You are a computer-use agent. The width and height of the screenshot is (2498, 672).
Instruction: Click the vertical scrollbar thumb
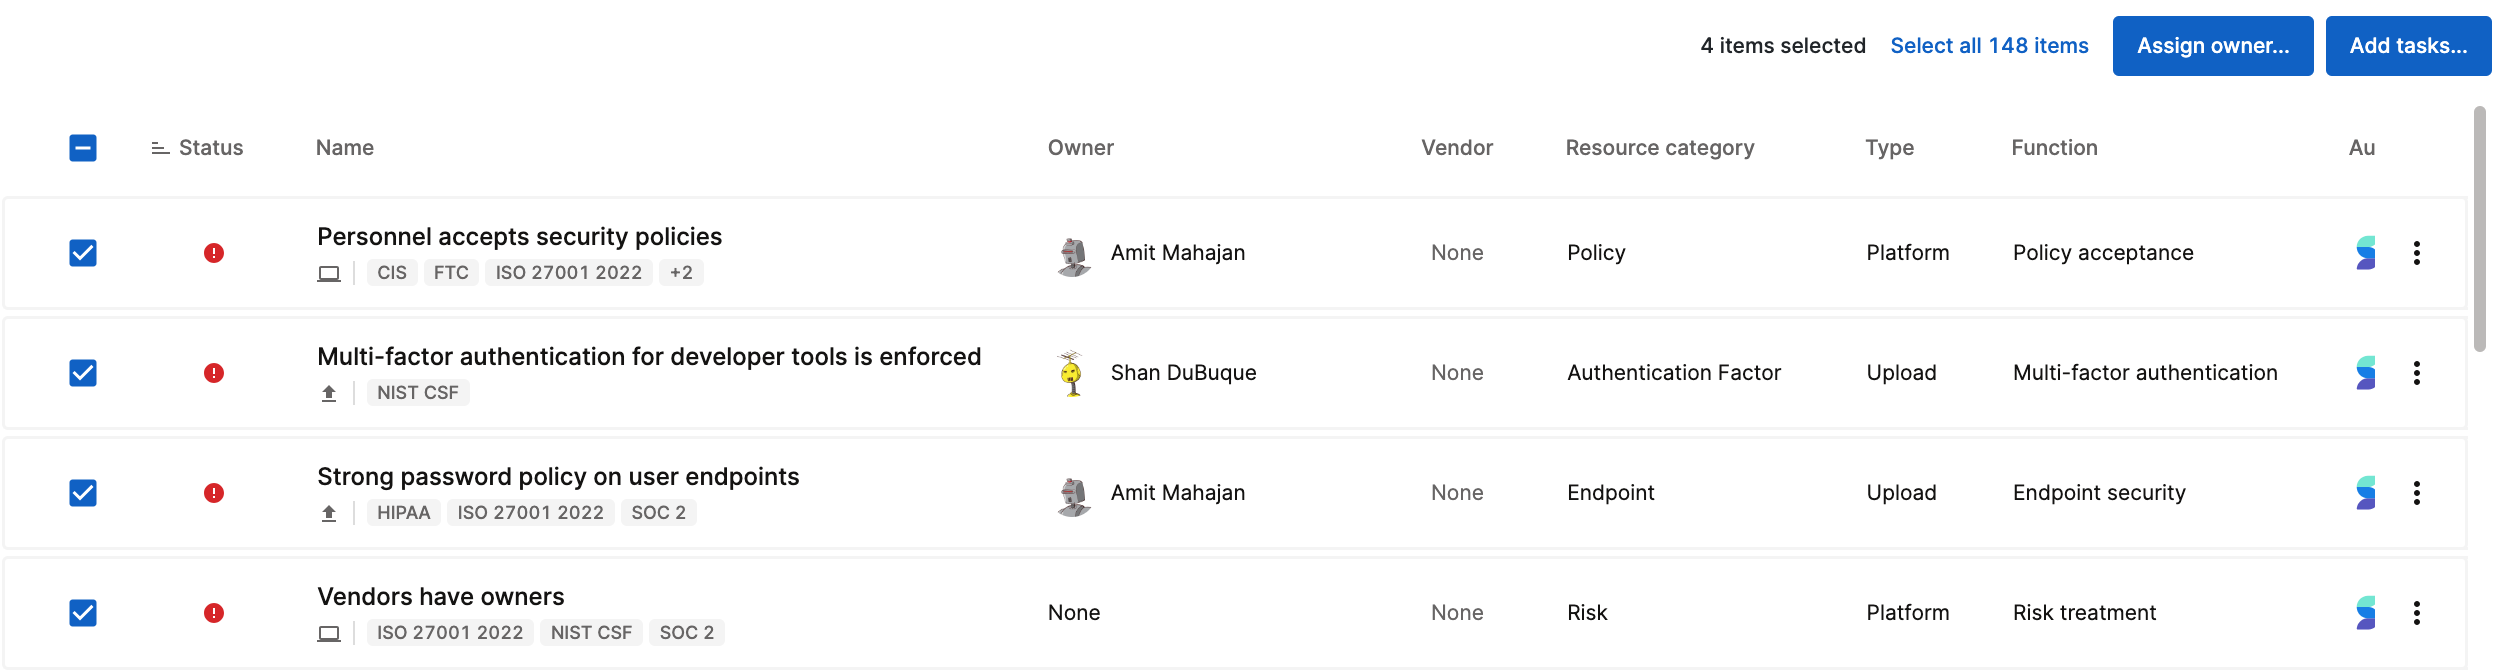tap(2479, 229)
